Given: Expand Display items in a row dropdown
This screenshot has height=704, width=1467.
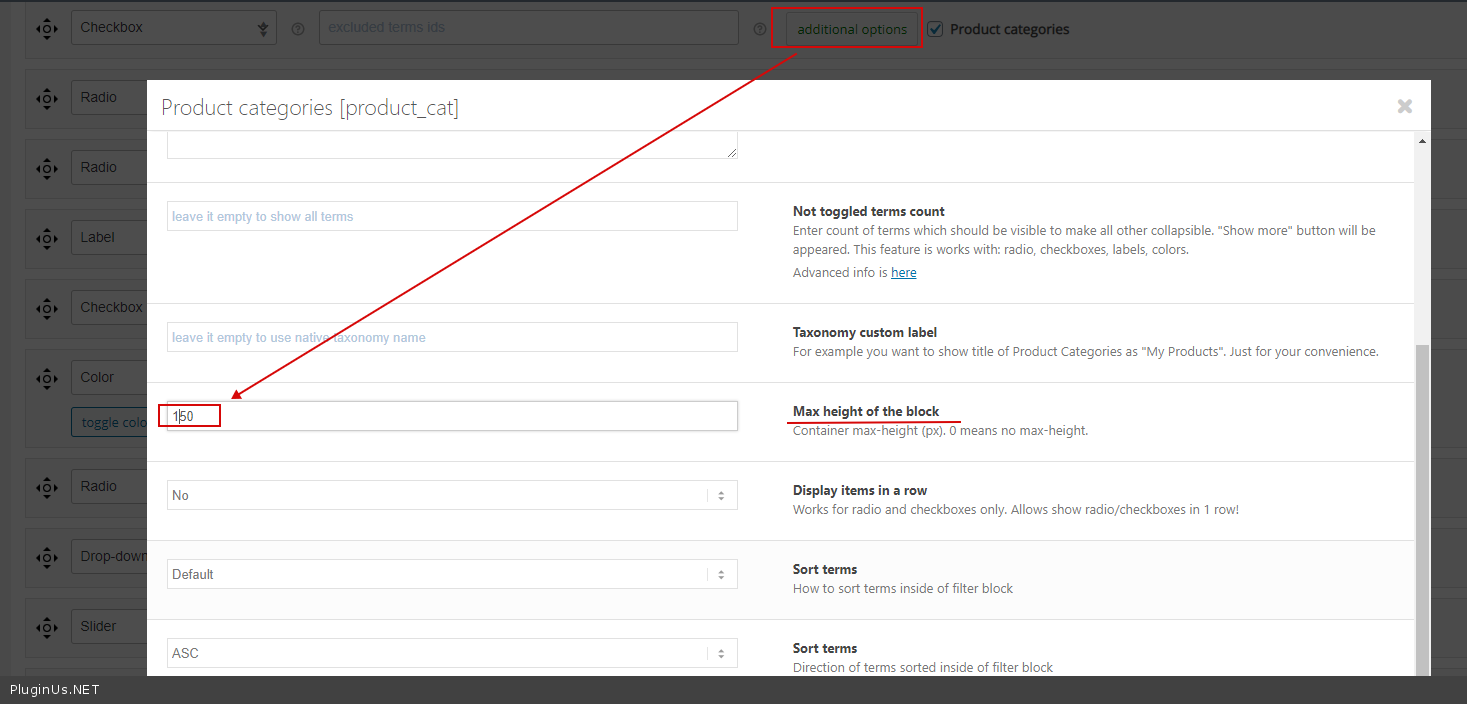Looking at the screenshot, I should (x=452, y=495).
